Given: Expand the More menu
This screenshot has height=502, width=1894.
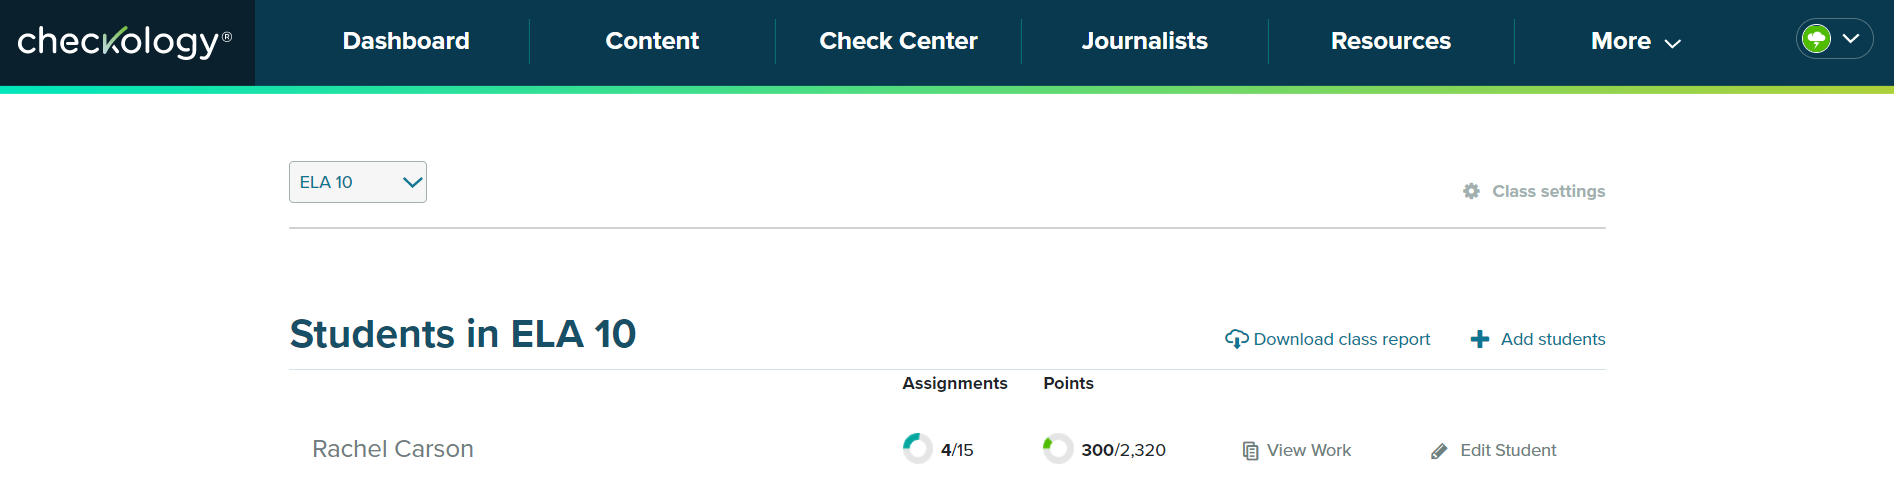Looking at the screenshot, I should (x=1636, y=41).
